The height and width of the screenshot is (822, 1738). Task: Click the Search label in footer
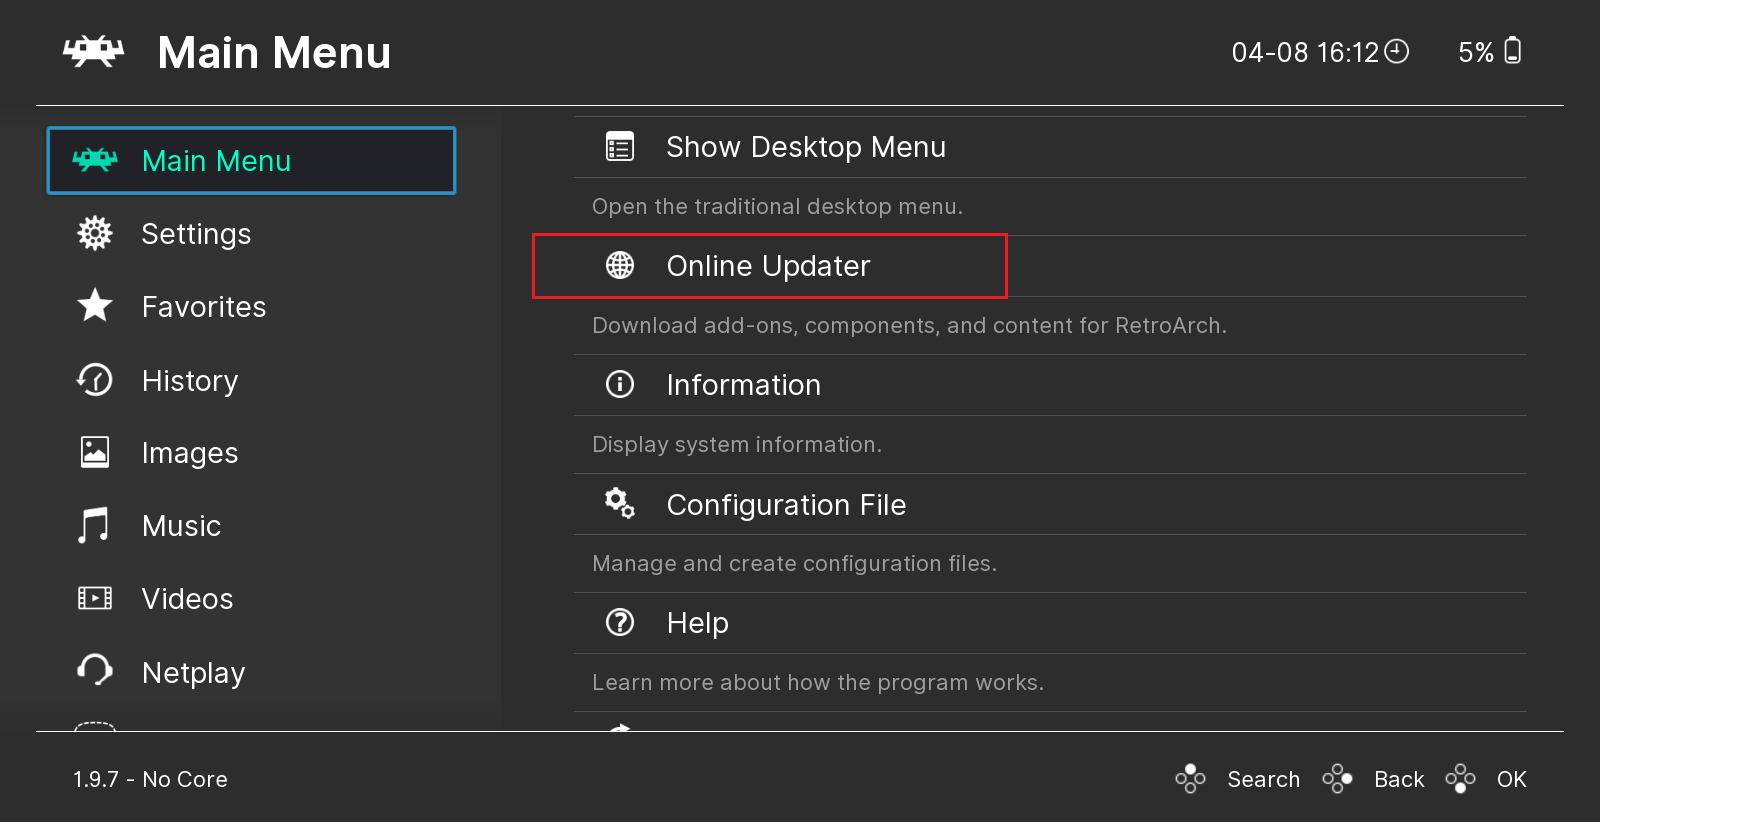coord(1263,779)
